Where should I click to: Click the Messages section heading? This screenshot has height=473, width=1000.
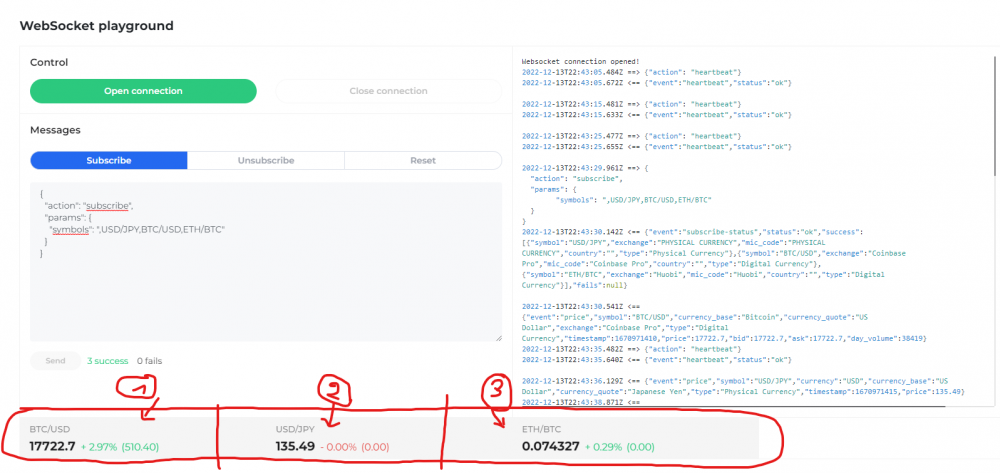pyautogui.click(x=55, y=130)
